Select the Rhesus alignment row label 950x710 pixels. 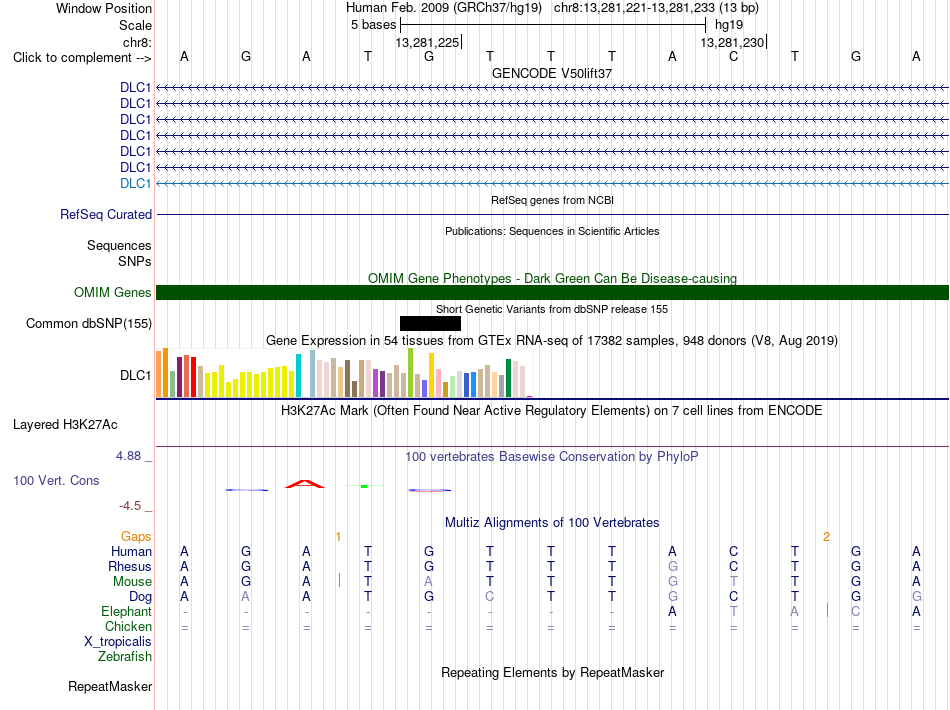[130, 566]
